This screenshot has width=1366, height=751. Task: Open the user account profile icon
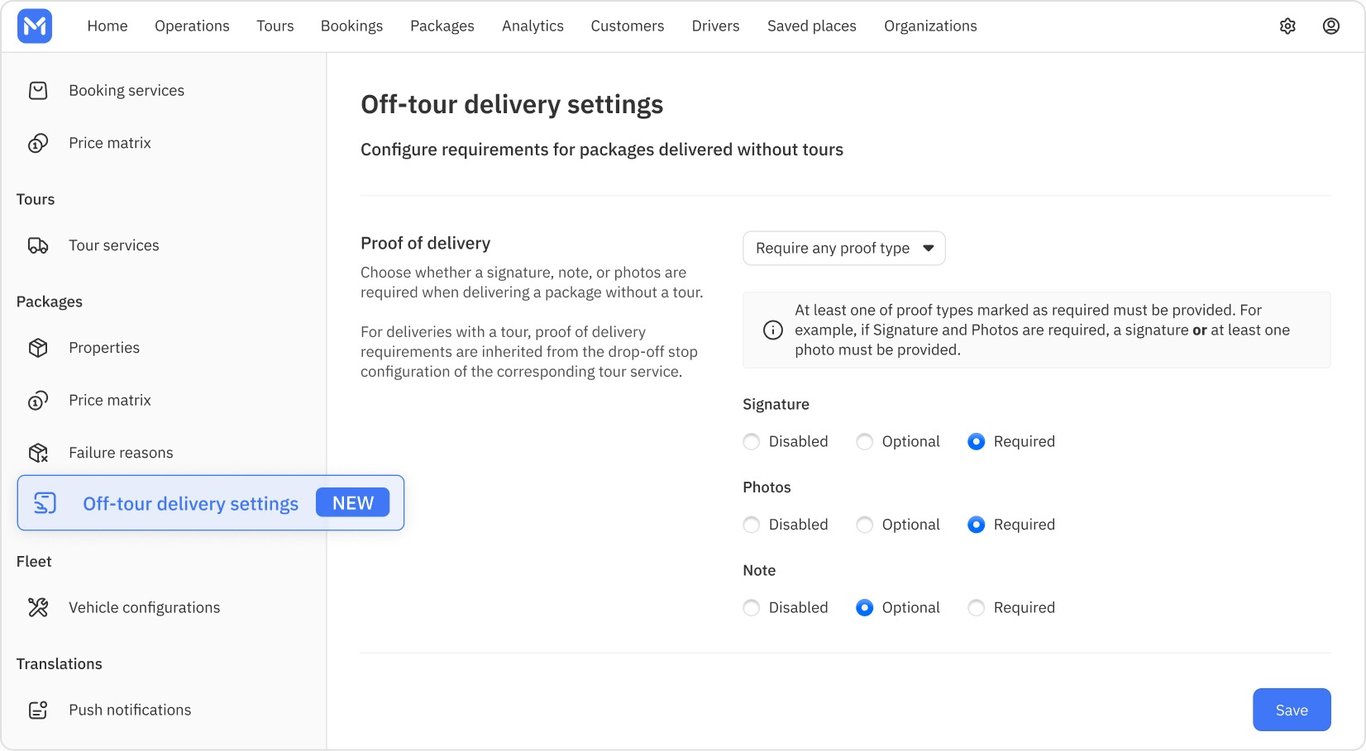pyautogui.click(x=1331, y=26)
